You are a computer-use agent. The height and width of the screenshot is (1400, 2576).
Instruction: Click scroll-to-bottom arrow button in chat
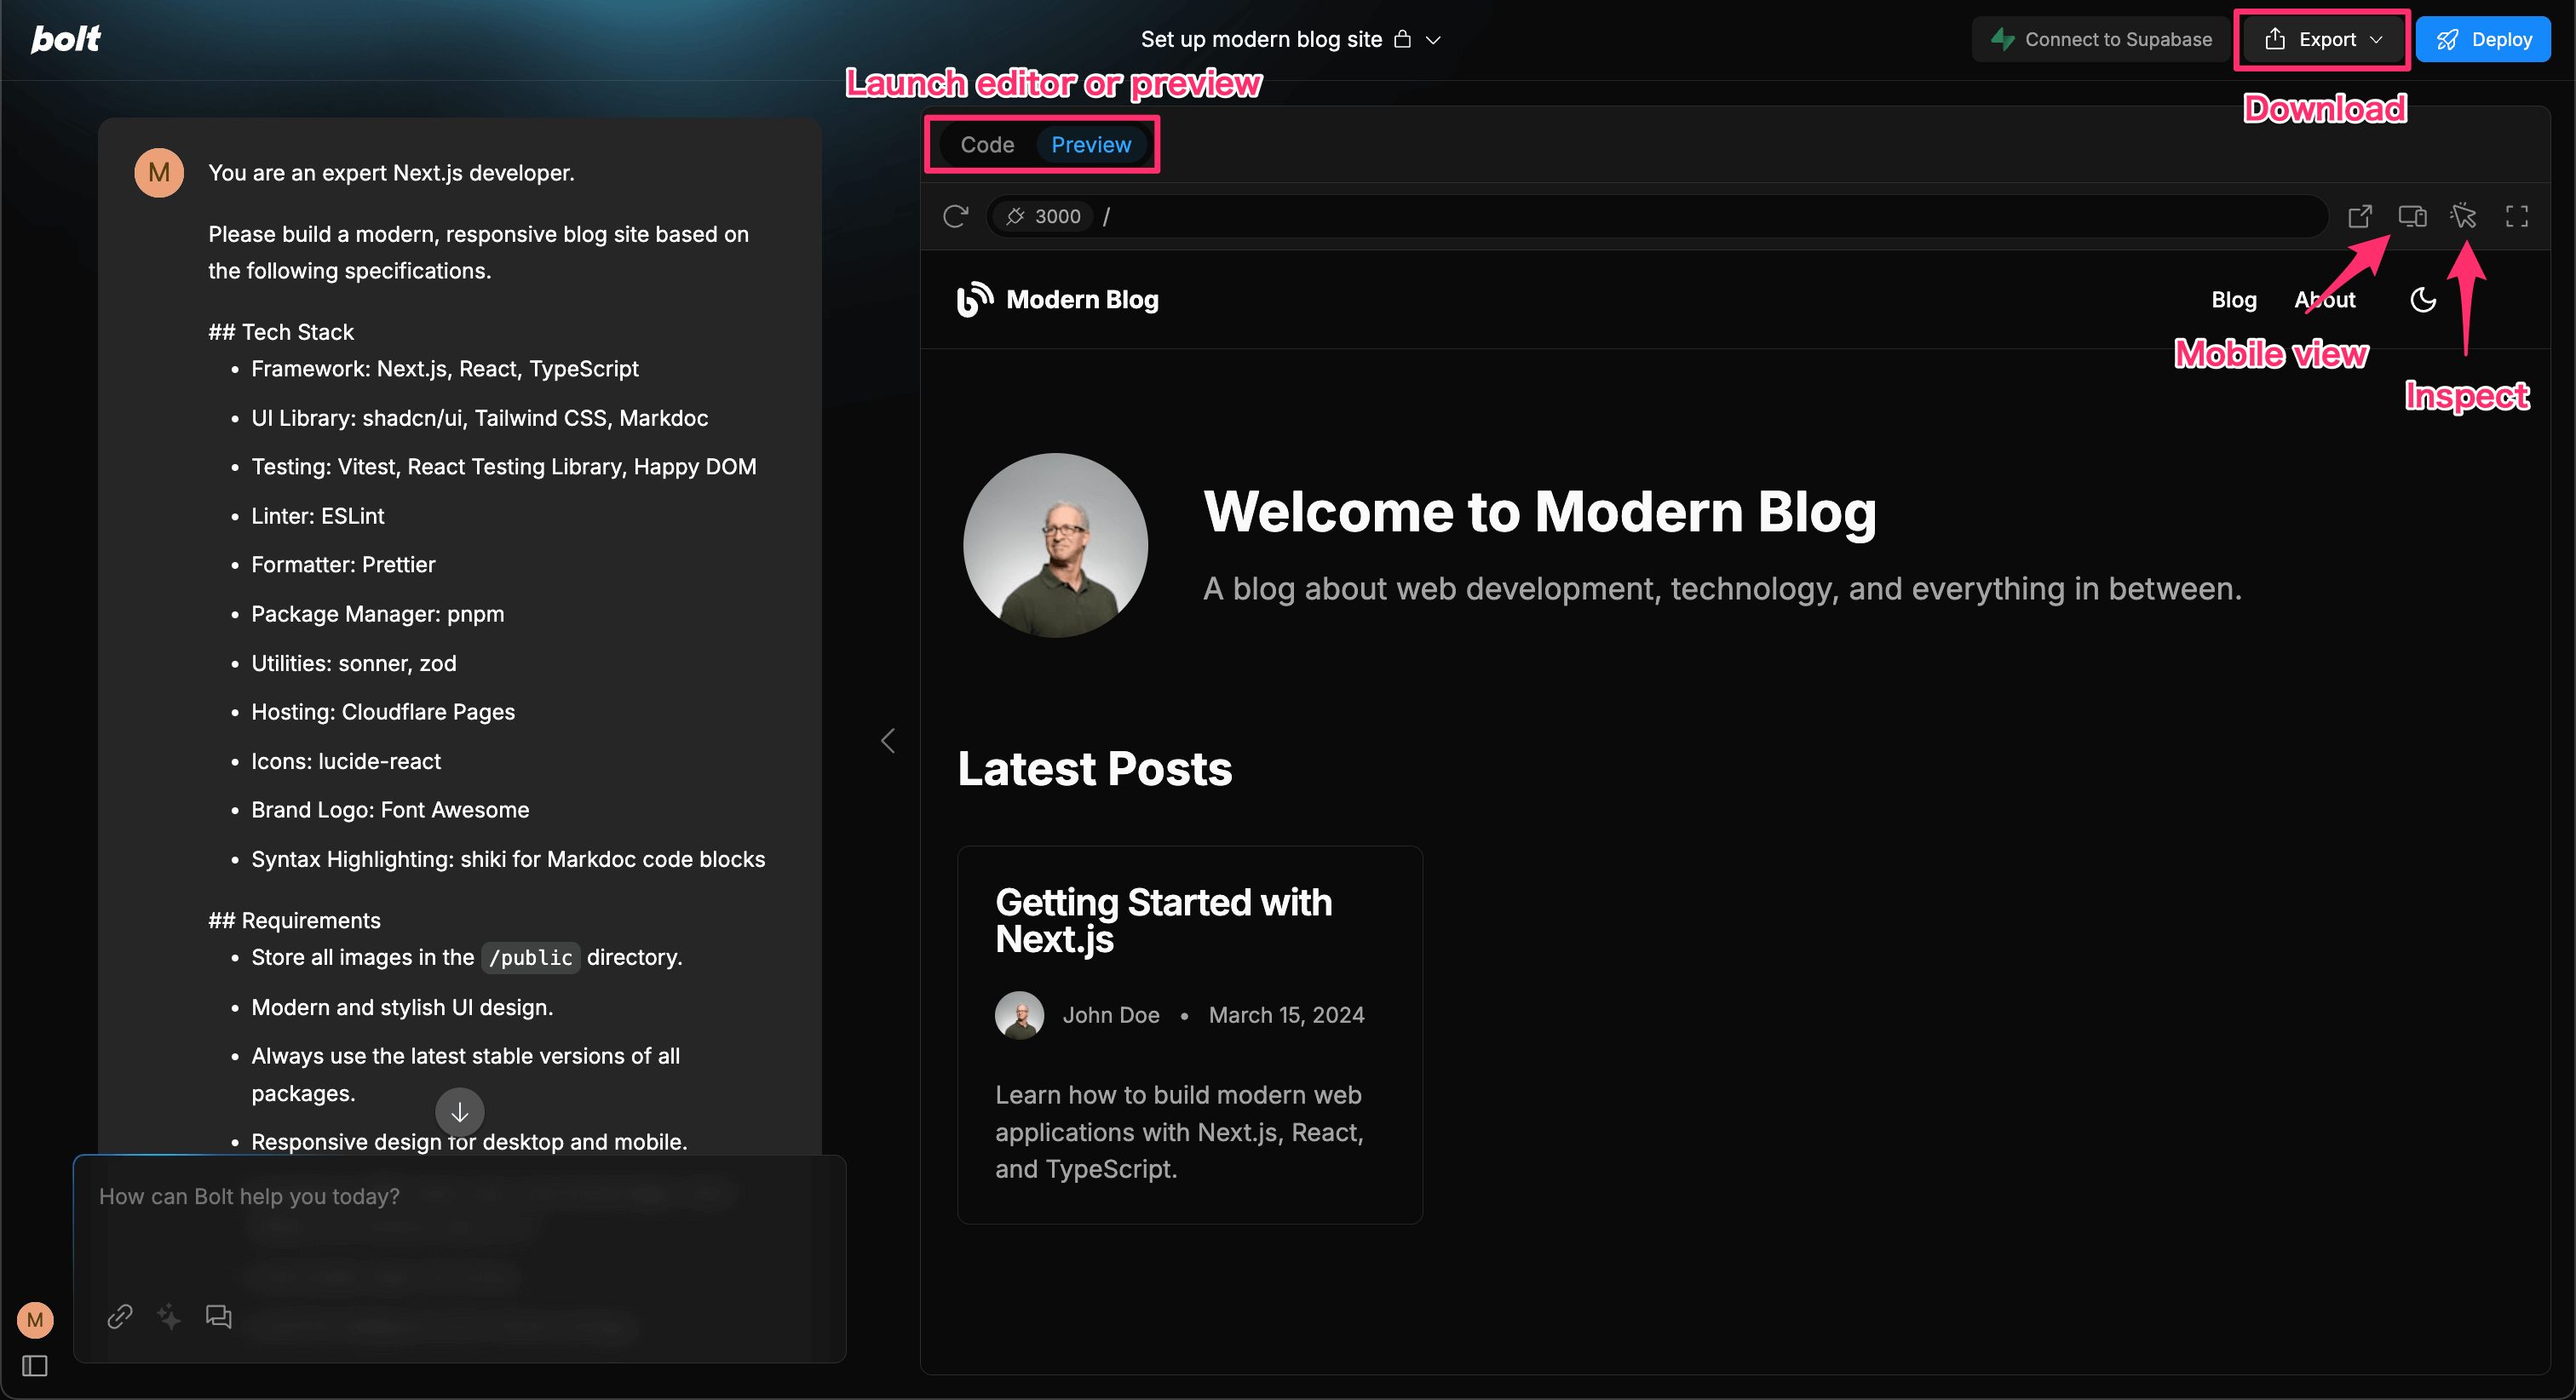[460, 1111]
